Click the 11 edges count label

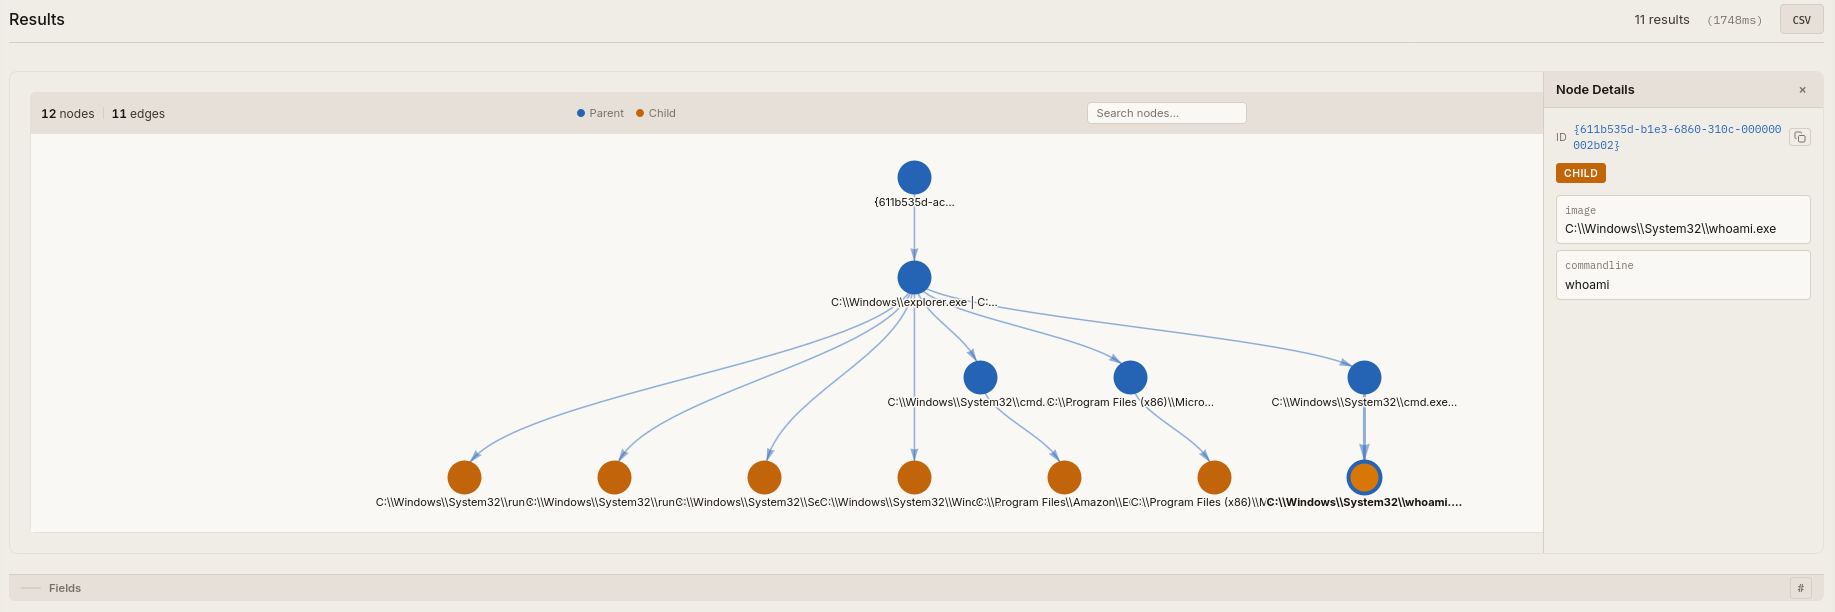coord(138,114)
